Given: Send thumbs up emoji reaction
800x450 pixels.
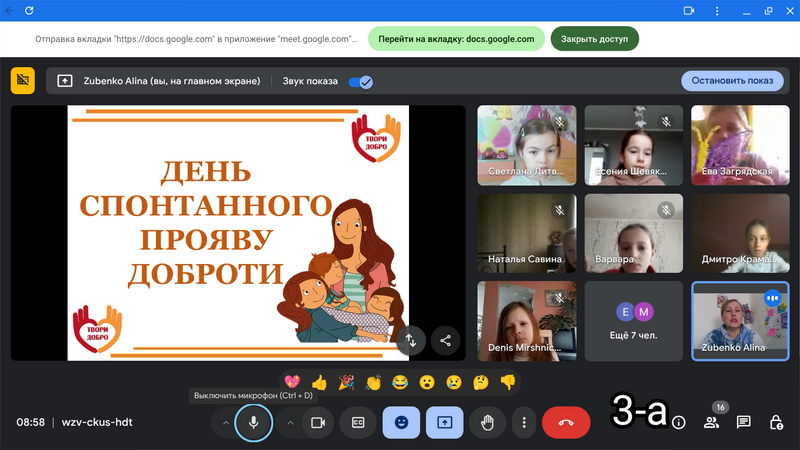Looking at the screenshot, I should [319, 382].
